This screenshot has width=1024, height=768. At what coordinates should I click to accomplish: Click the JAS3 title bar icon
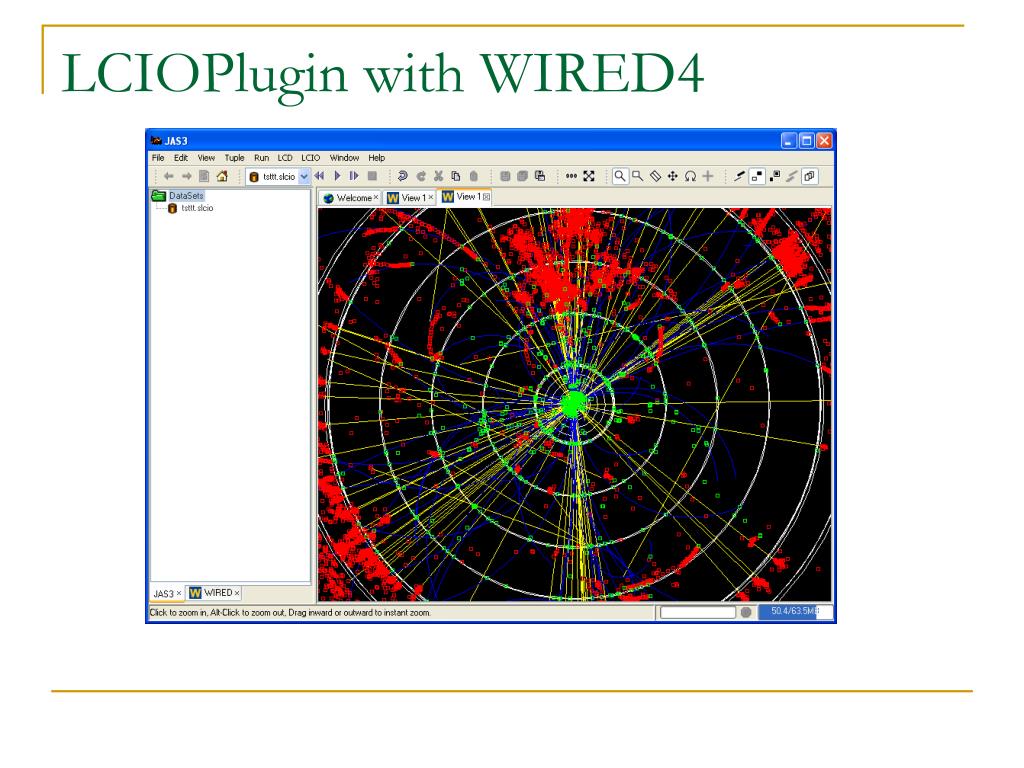click(x=156, y=140)
